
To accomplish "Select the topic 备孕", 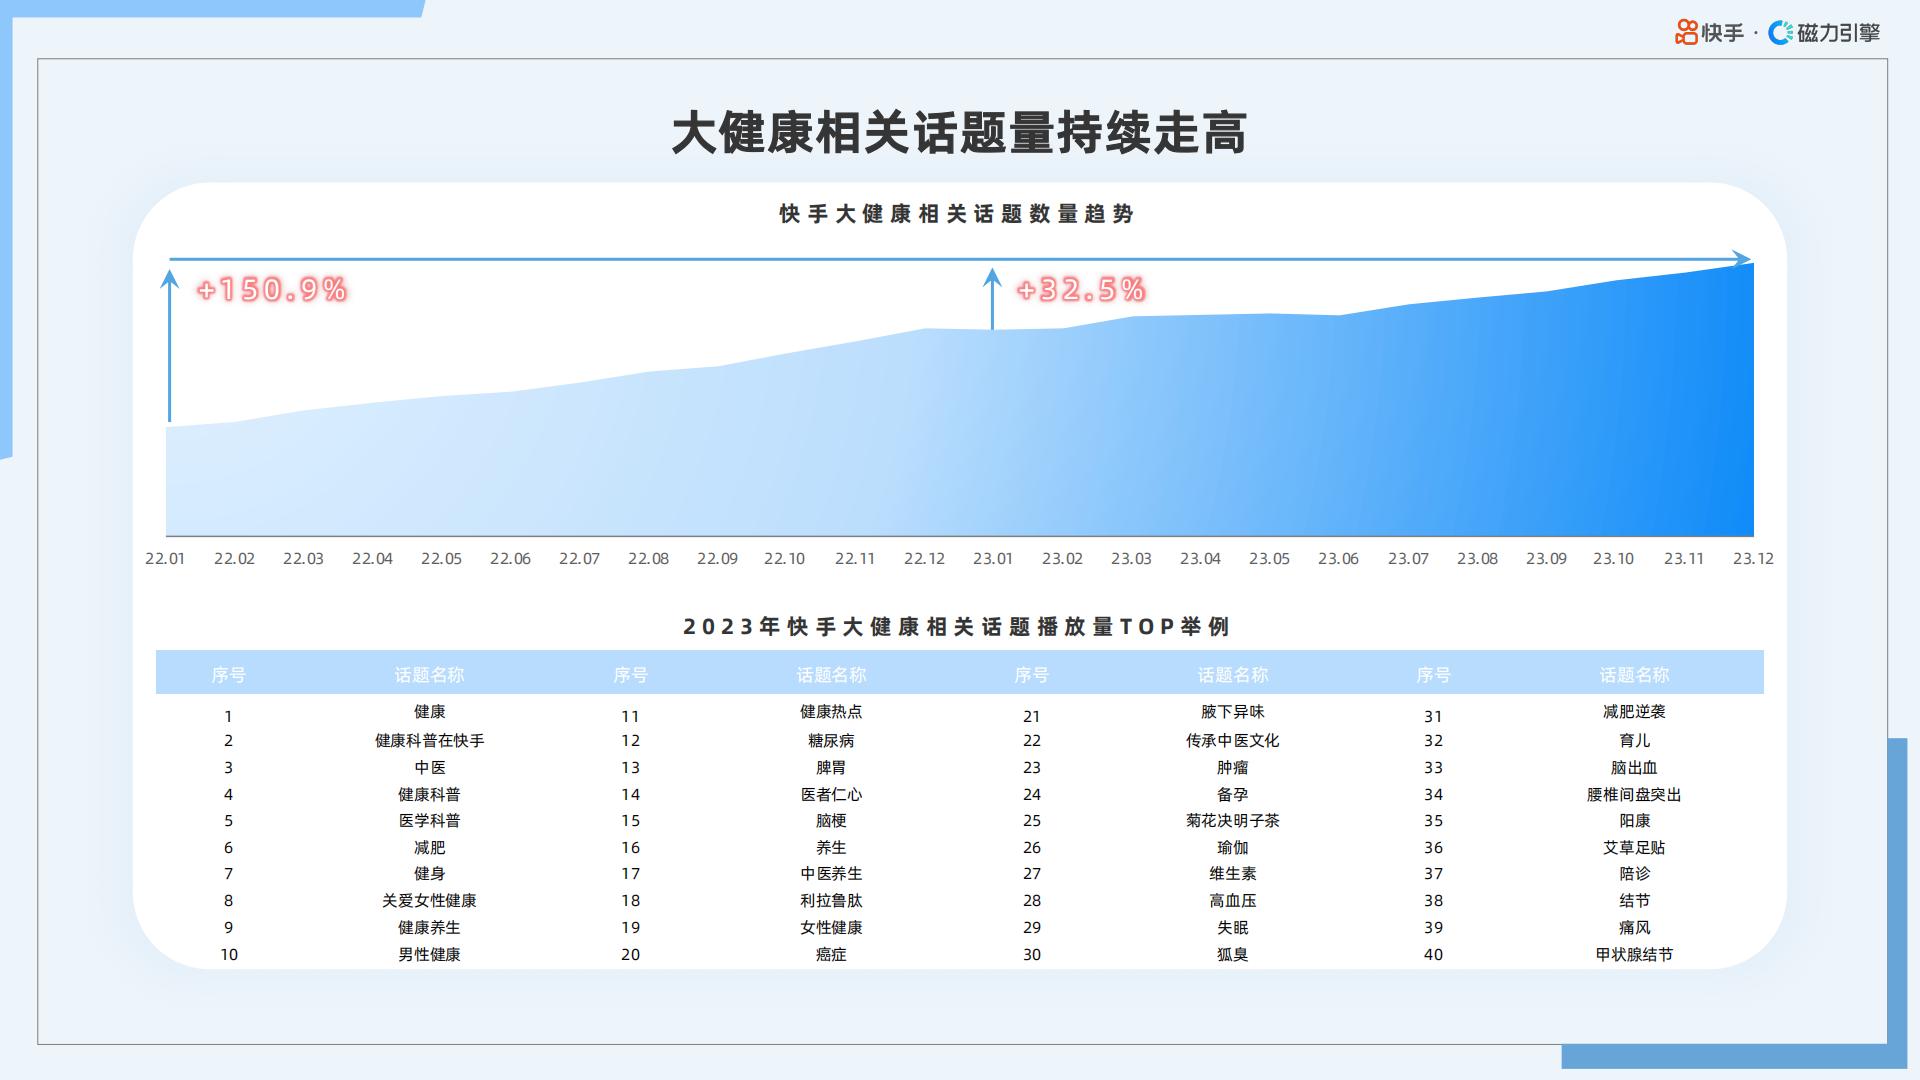I will click(x=1232, y=795).
